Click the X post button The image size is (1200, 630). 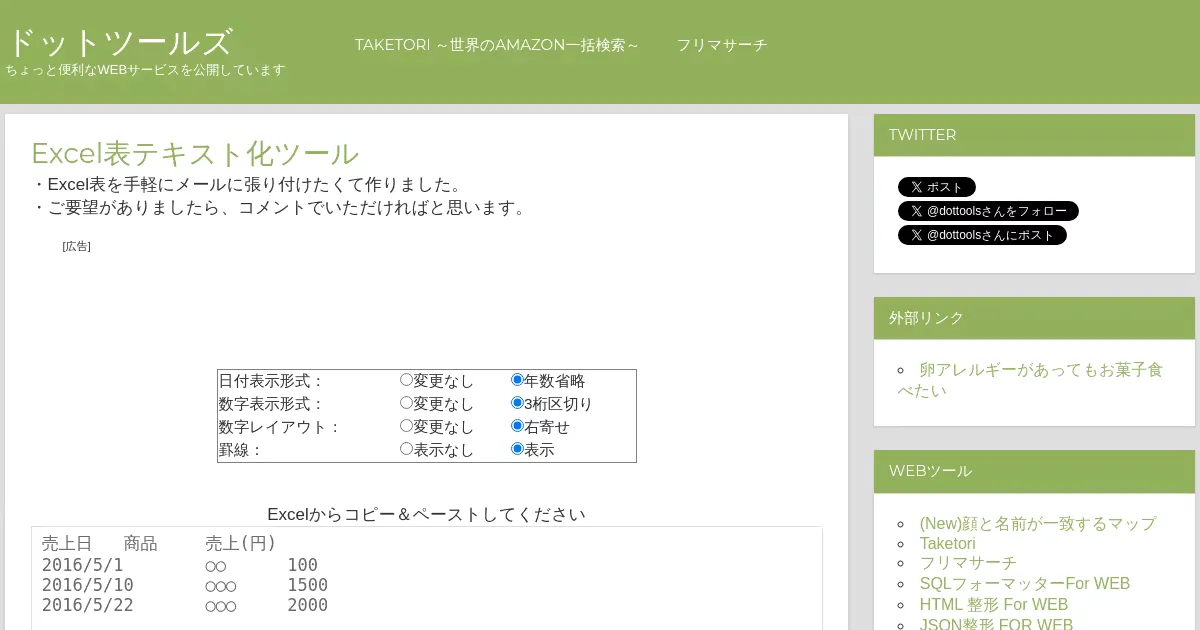936,187
